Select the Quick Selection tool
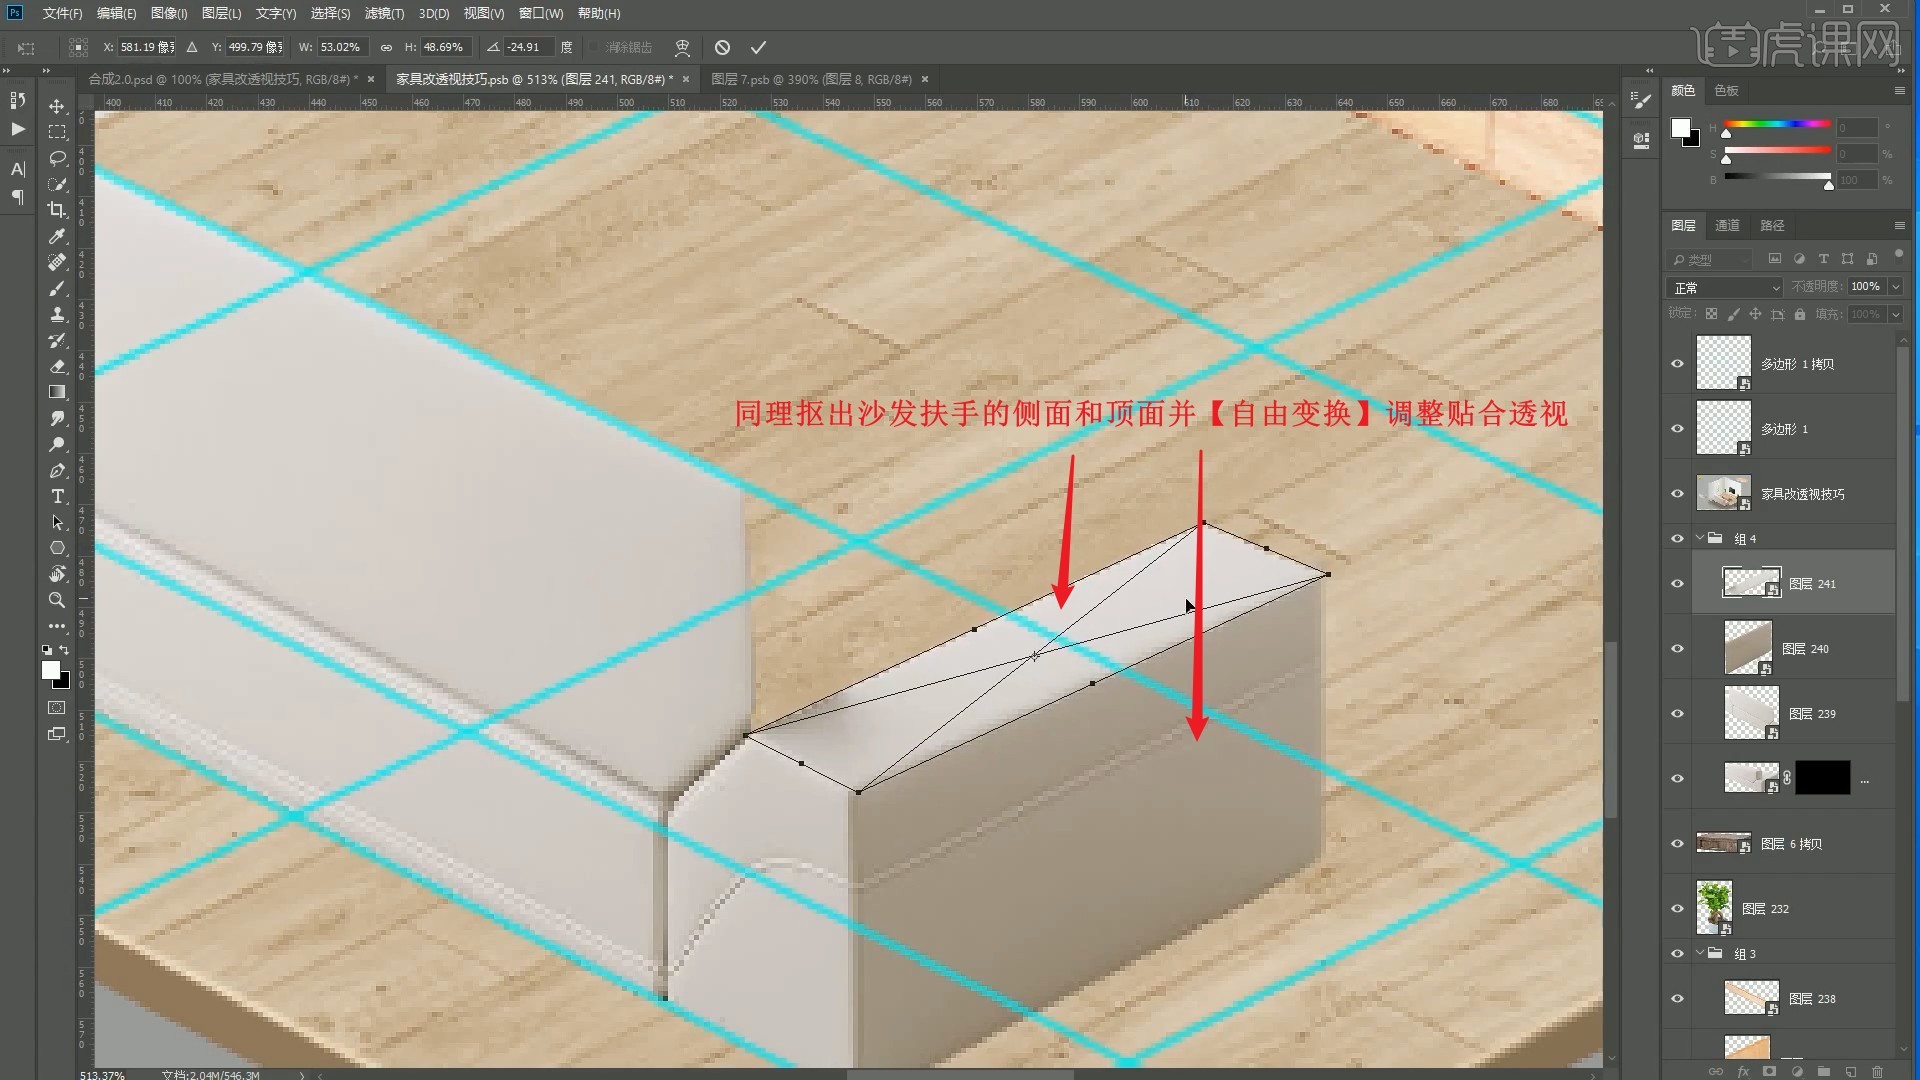The width and height of the screenshot is (1920, 1080). pyautogui.click(x=57, y=184)
